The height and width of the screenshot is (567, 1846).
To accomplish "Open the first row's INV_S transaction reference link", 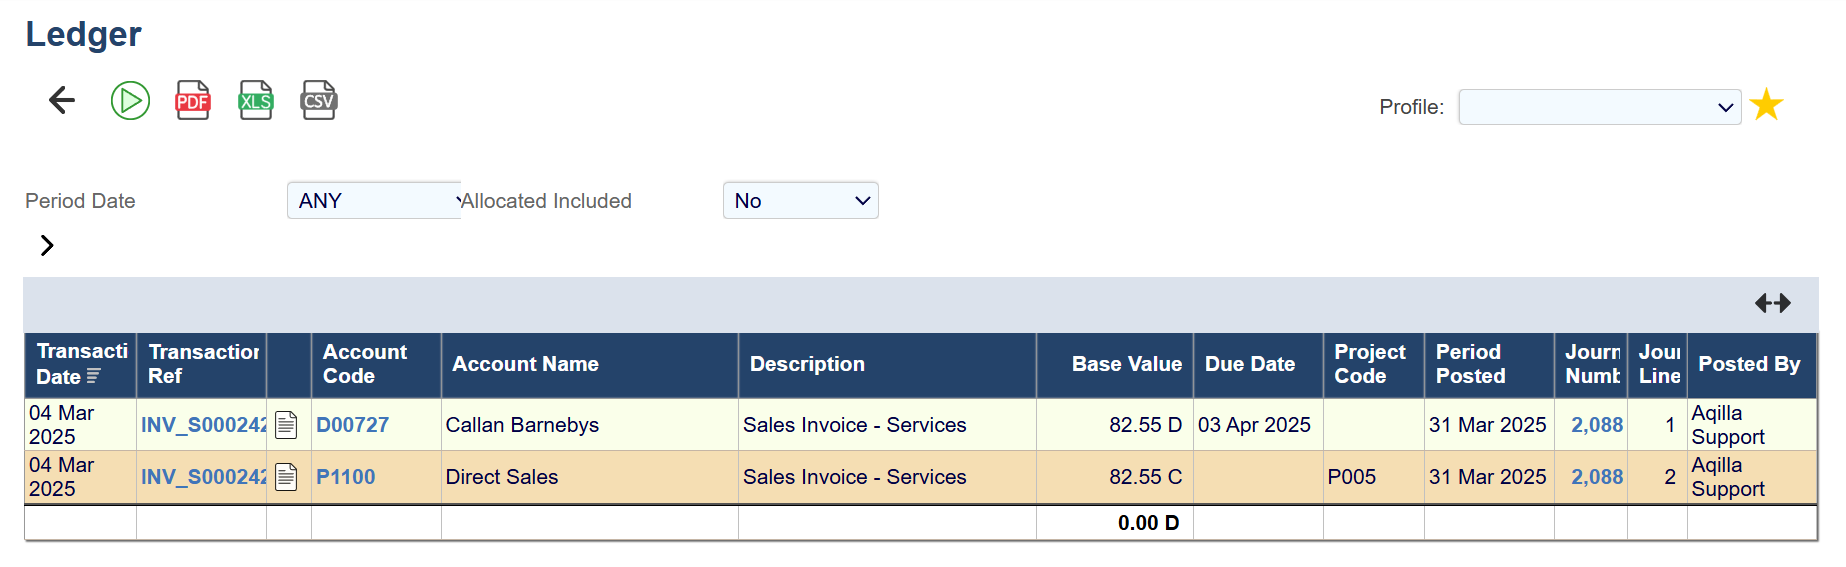I will point(203,425).
